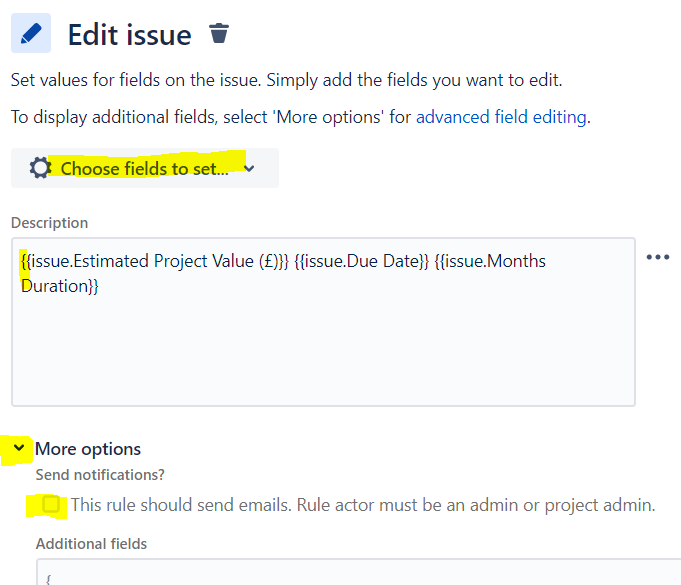681x585 pixels.
Task: Click into the Additional fields JSON box
Action: coord(359,572)
